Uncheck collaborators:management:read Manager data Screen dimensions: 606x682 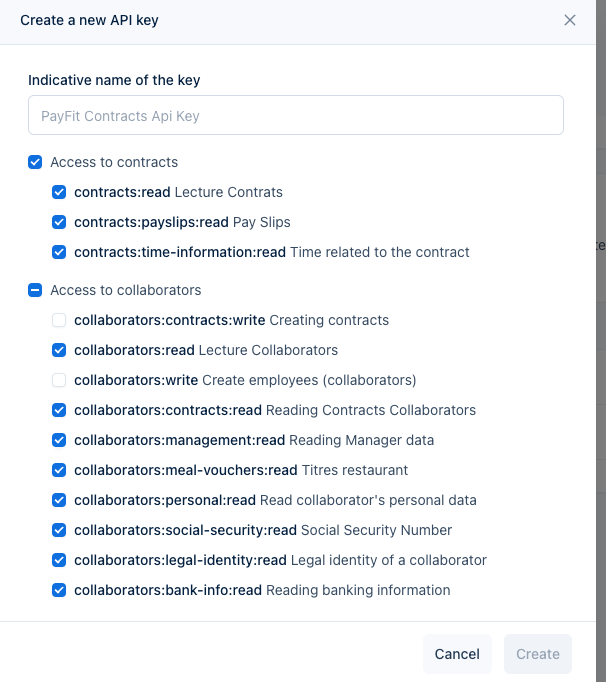(x=59, y=440)
